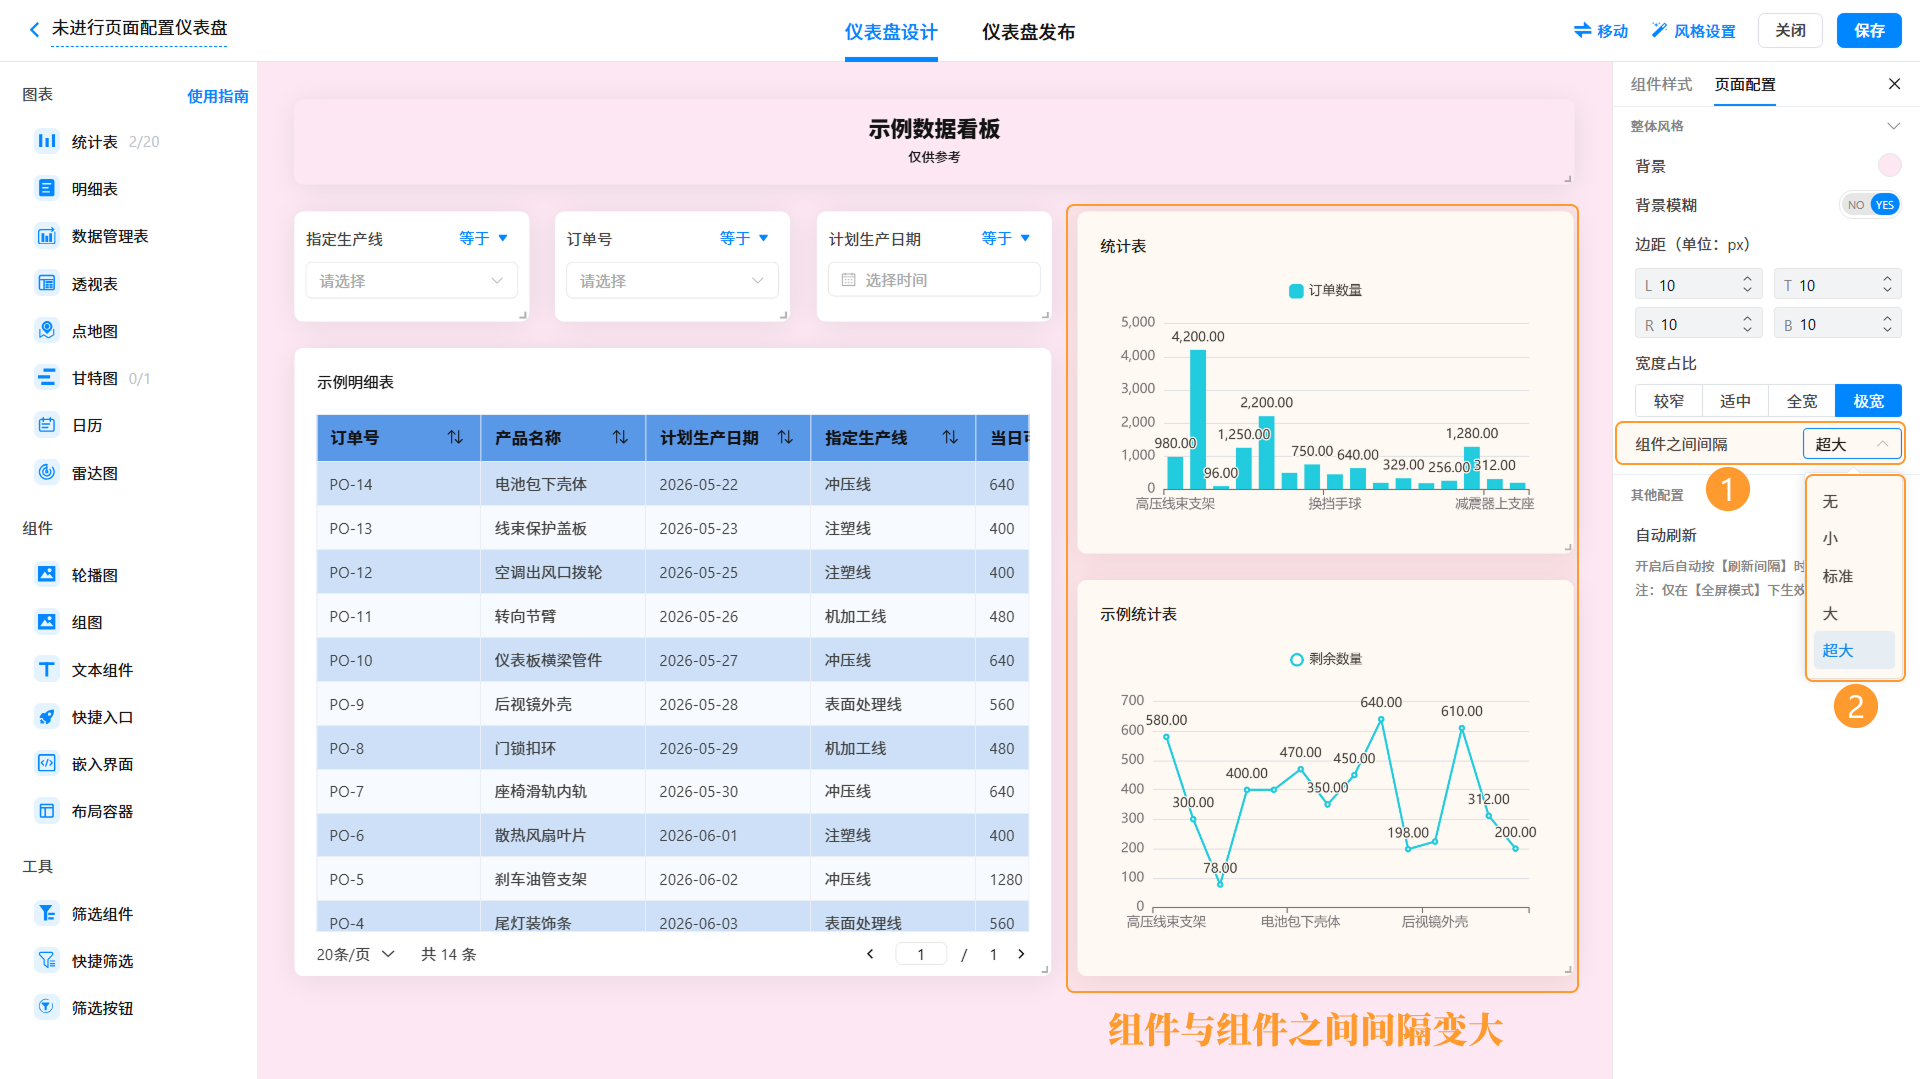Screen dimensions: 1920x1079
Task: Select the 统计表 chart icon
Action: click(47, 141)
